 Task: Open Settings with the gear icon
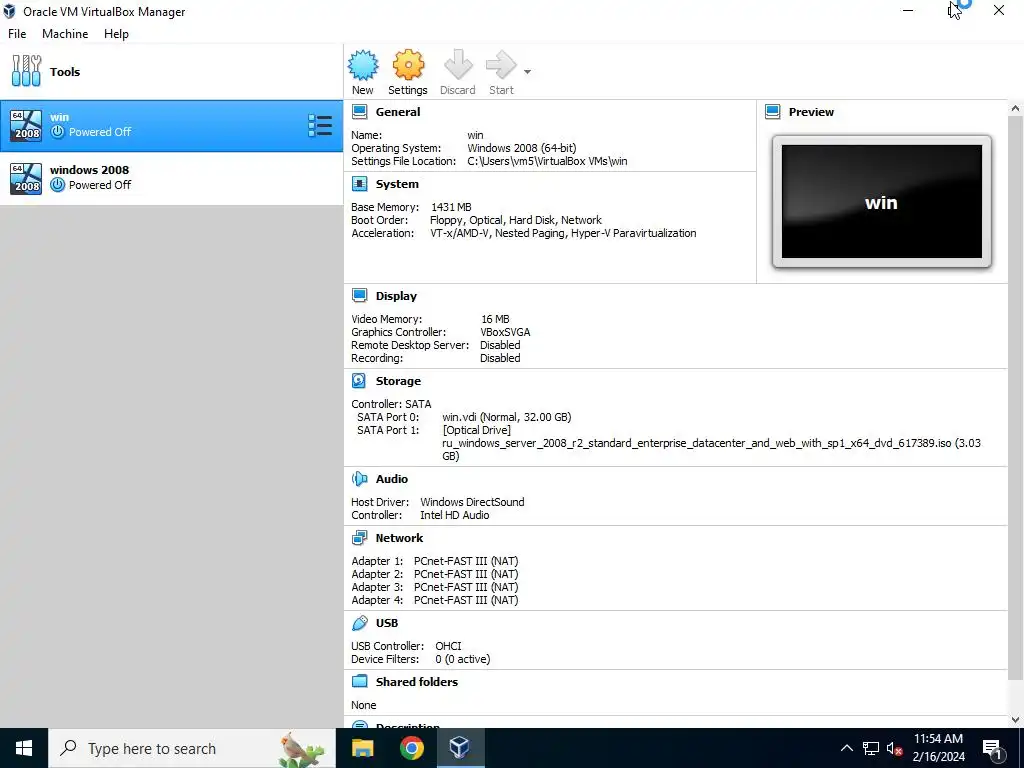[408, 65]
